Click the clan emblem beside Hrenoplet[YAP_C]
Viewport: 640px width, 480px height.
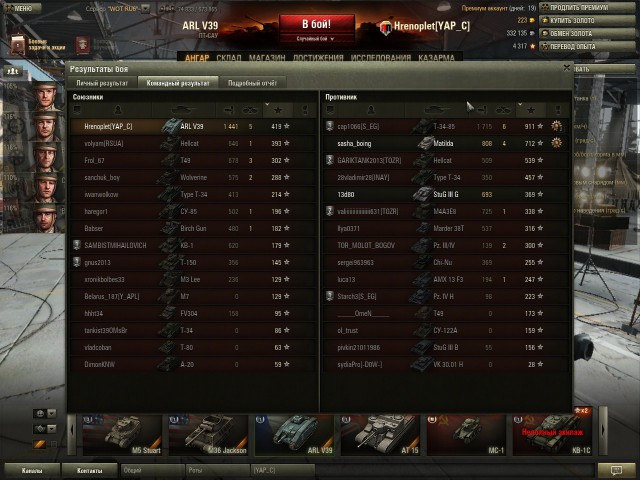tap(385, 28)
